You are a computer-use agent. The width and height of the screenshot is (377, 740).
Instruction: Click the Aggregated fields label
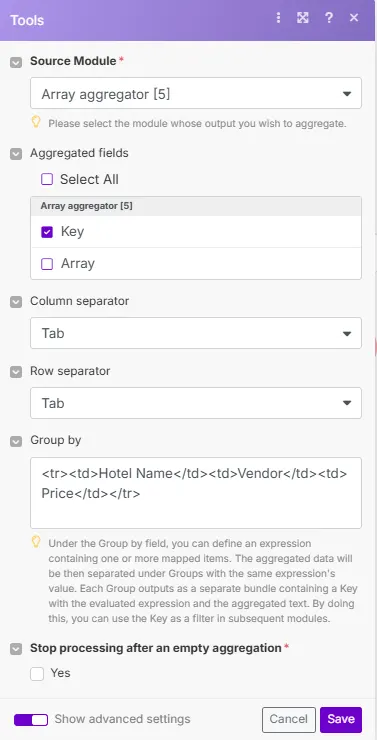point(79,153)
